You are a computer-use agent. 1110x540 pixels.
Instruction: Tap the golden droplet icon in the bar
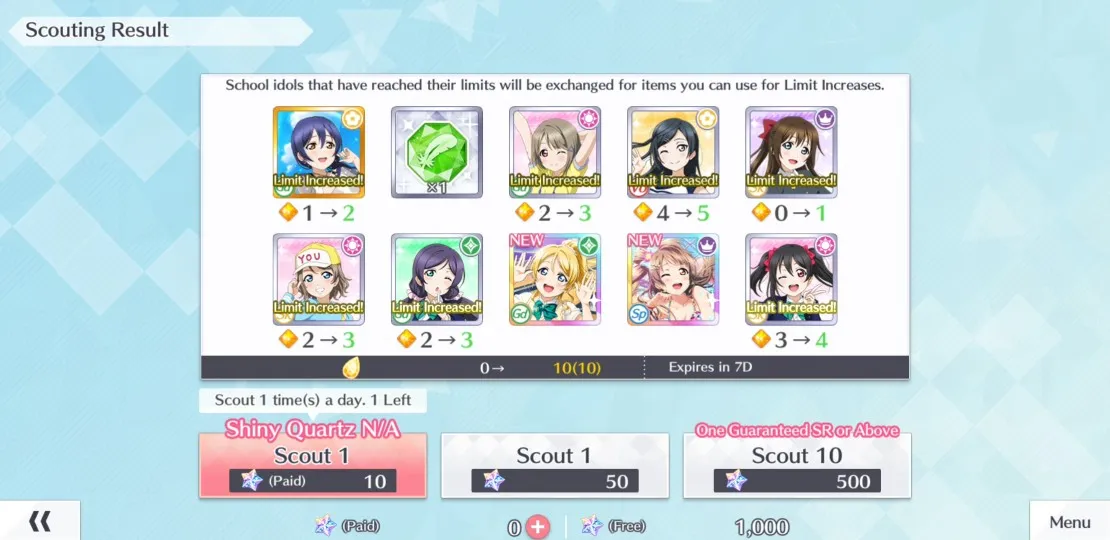click(351, 367)
